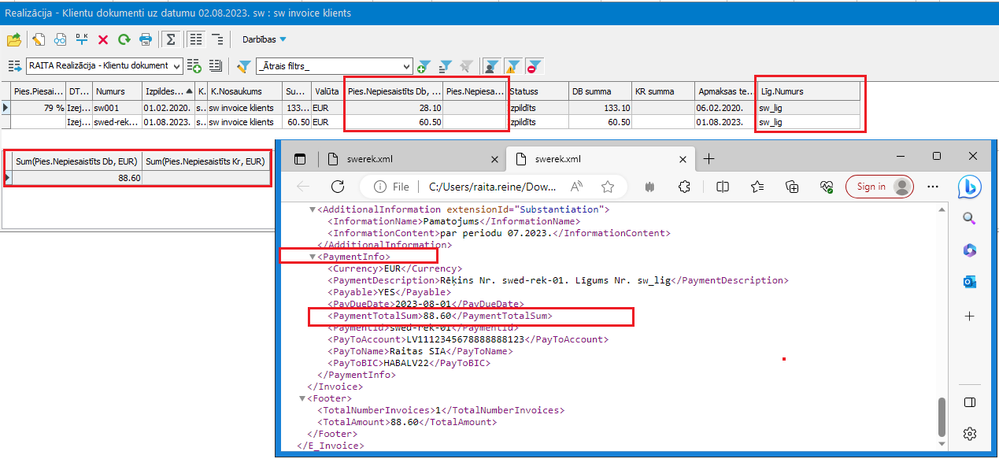
Task: Click the 88.60 sum total cell
Action: point(77,178)
